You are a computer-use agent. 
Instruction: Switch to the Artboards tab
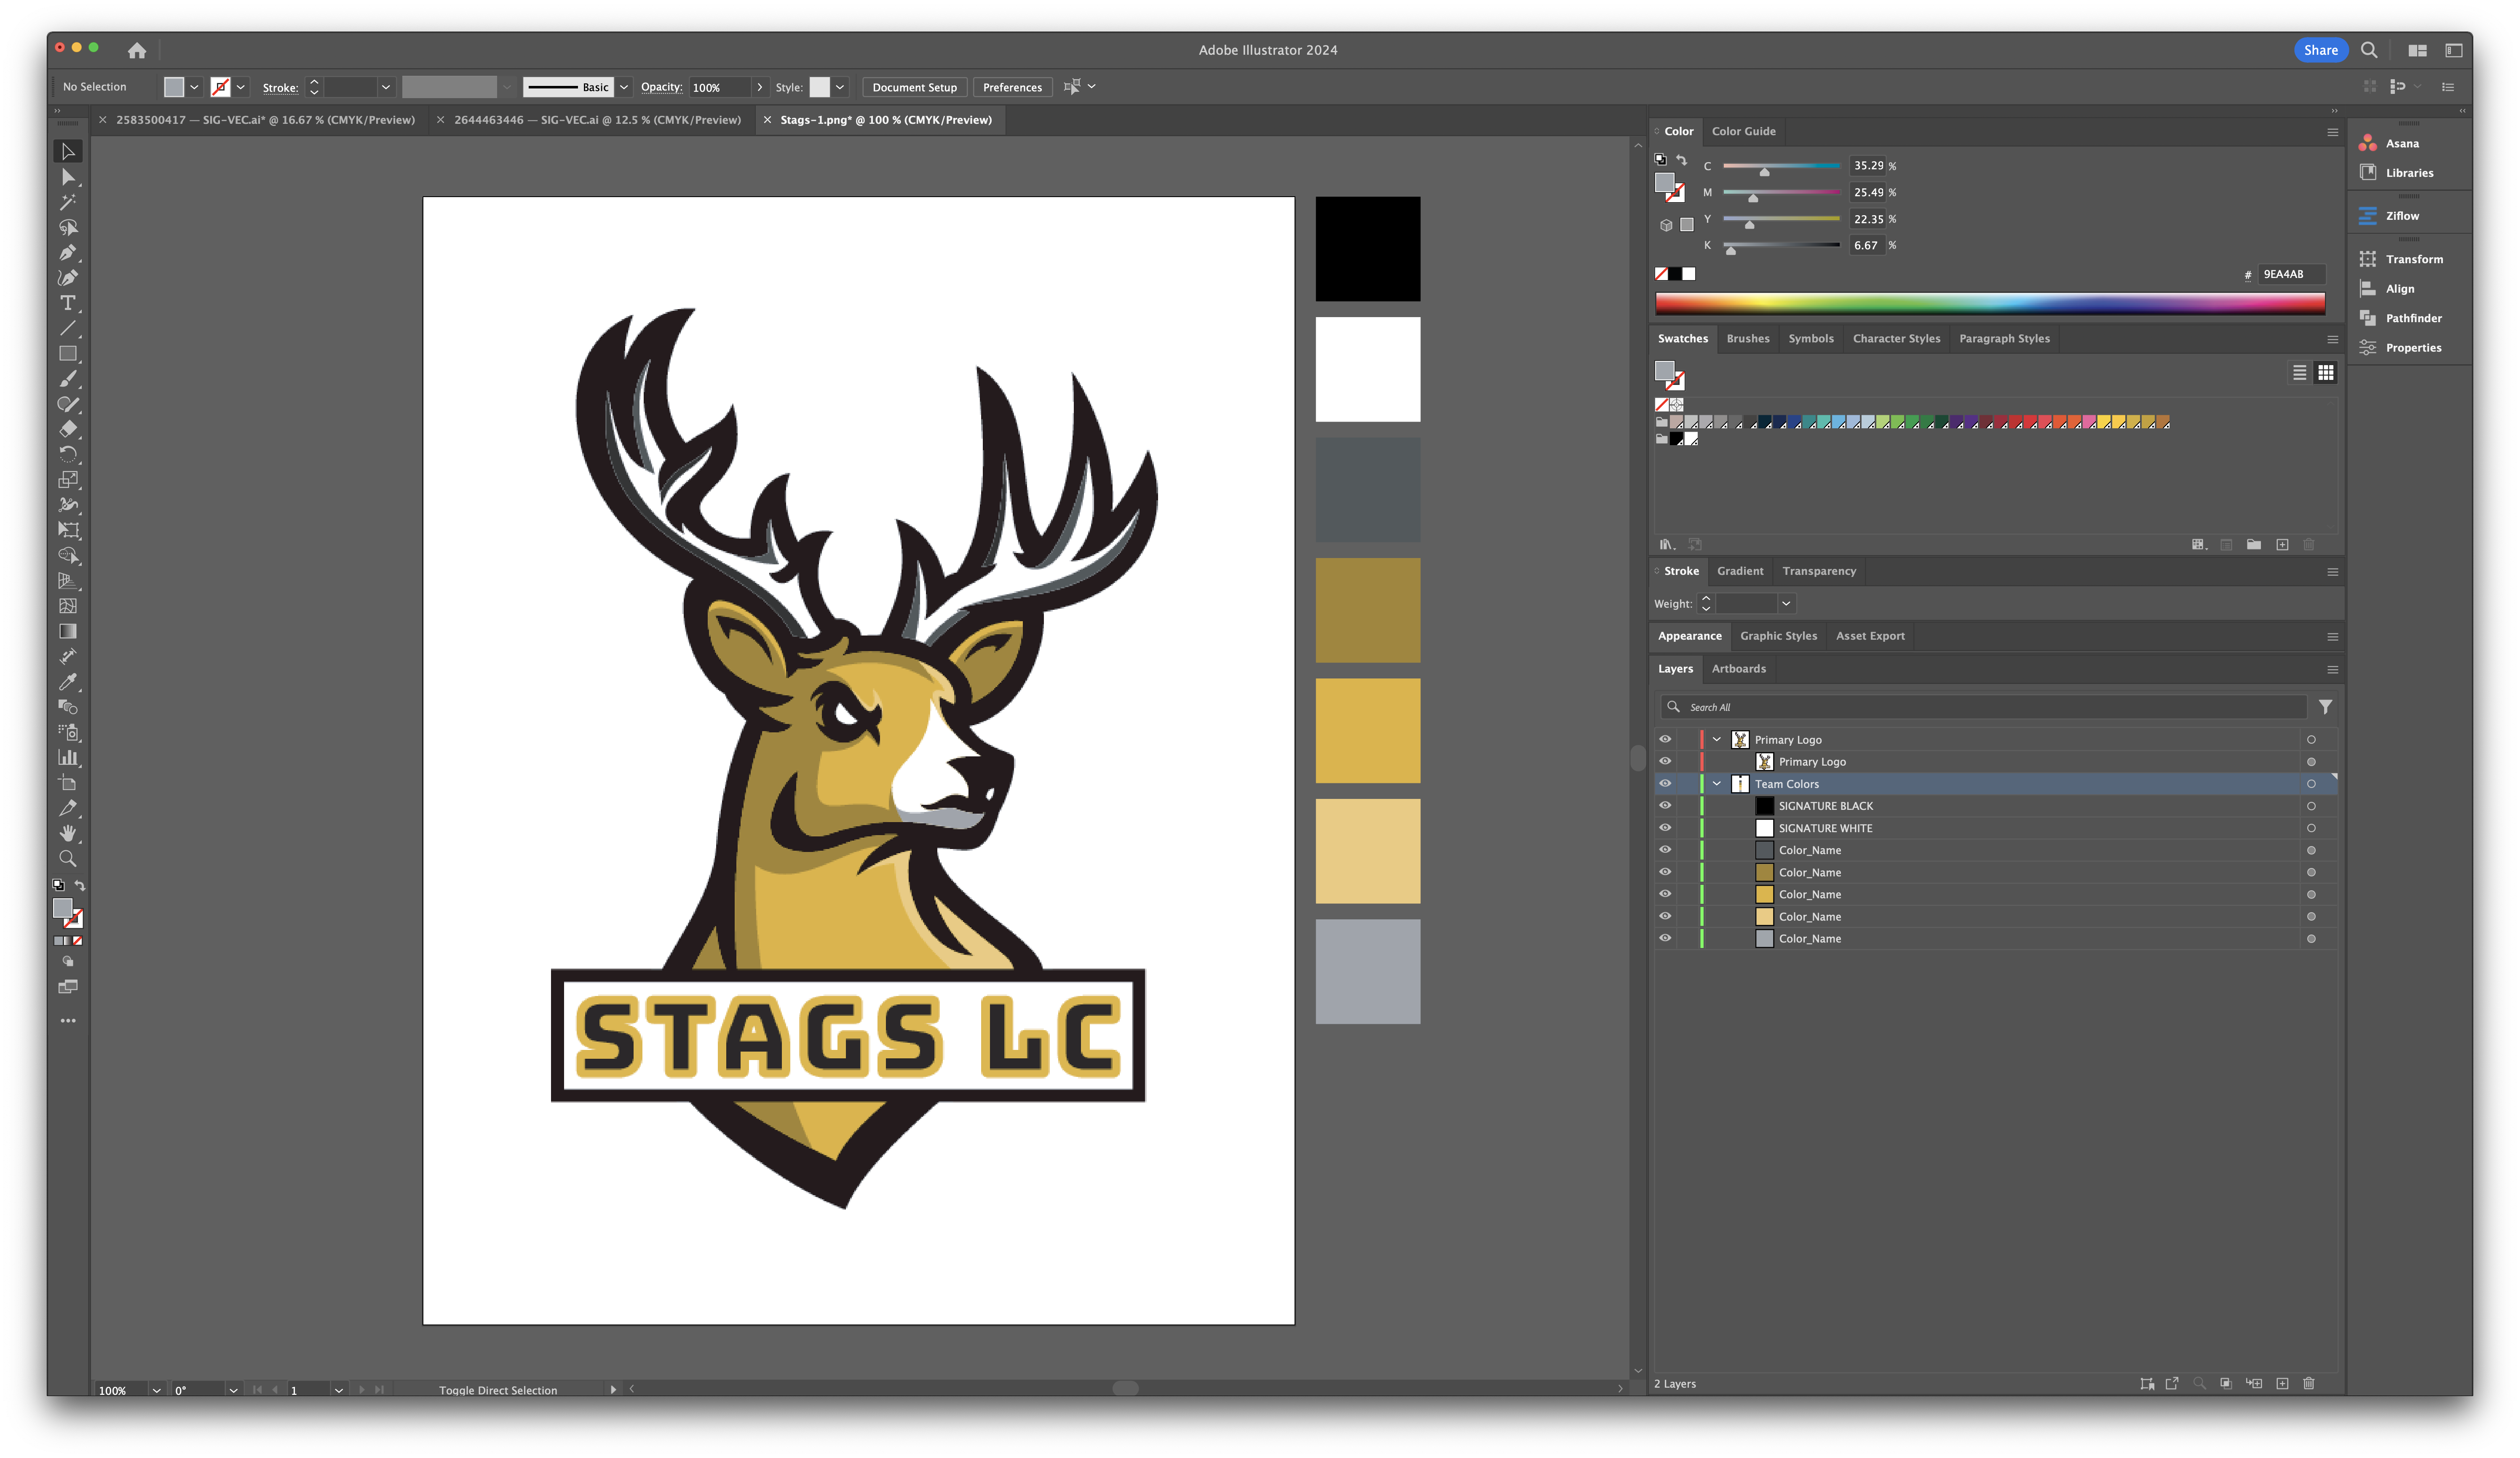pos(1738,668)
